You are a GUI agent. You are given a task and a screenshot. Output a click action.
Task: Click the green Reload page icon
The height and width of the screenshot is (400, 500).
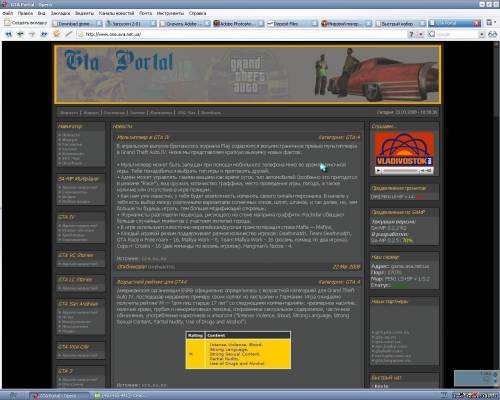[20, 34]
